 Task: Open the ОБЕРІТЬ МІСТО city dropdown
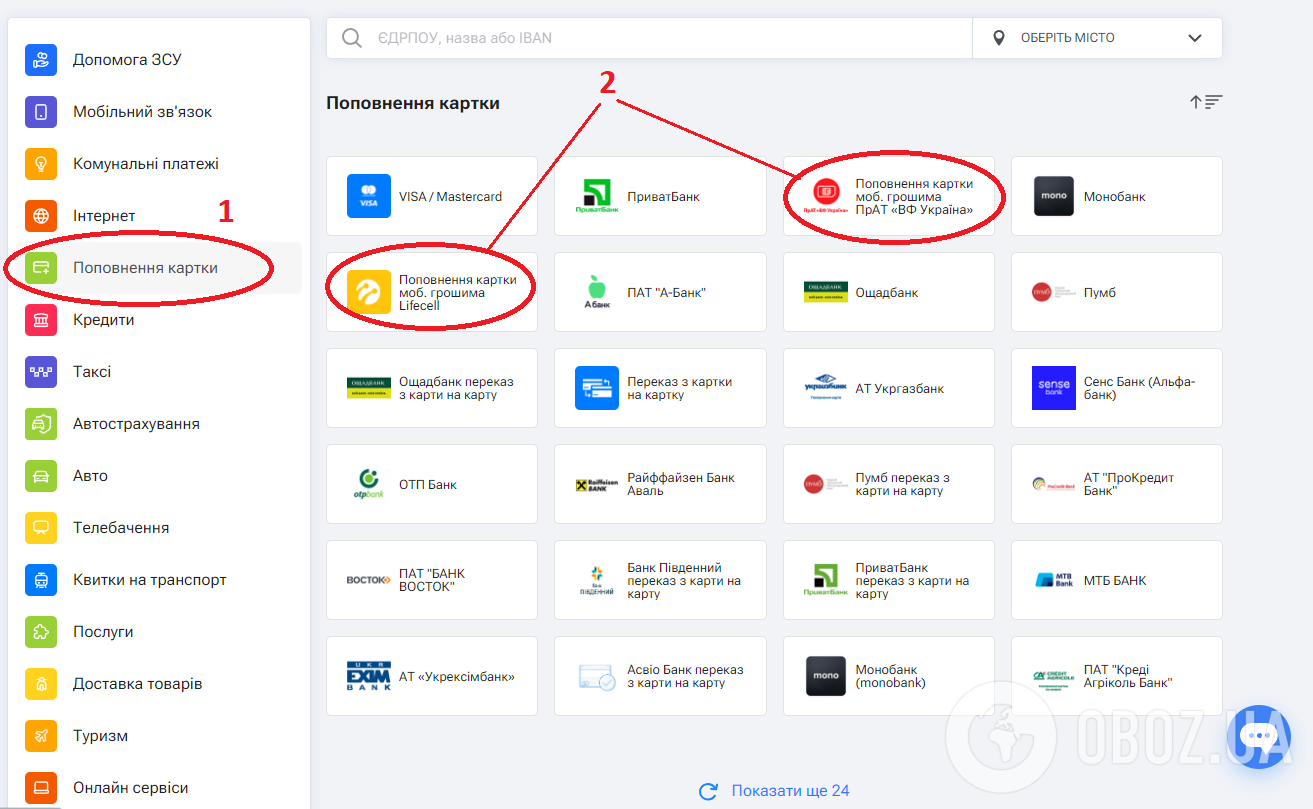click(1097, 38)
